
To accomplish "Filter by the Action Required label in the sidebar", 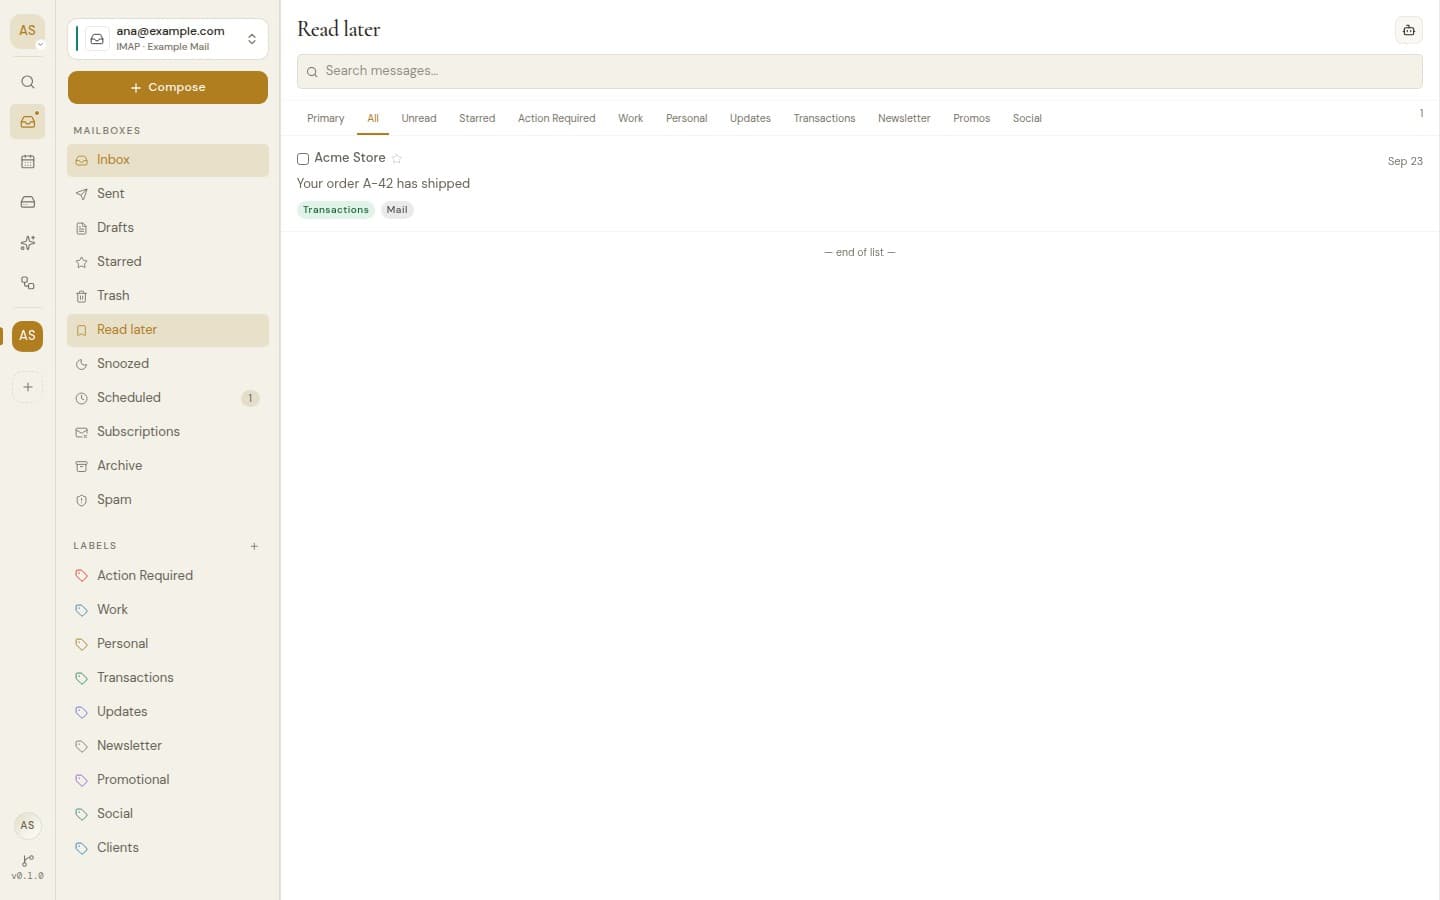I will tap(168, 576).
